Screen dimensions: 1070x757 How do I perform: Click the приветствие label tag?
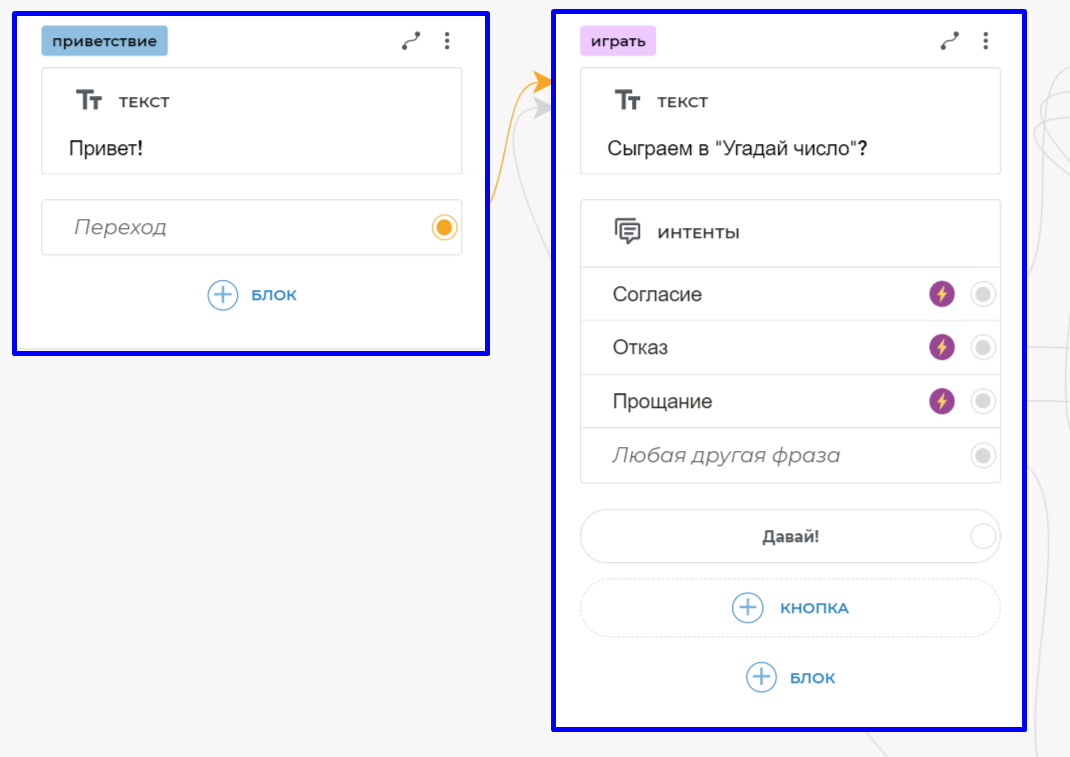104,41
